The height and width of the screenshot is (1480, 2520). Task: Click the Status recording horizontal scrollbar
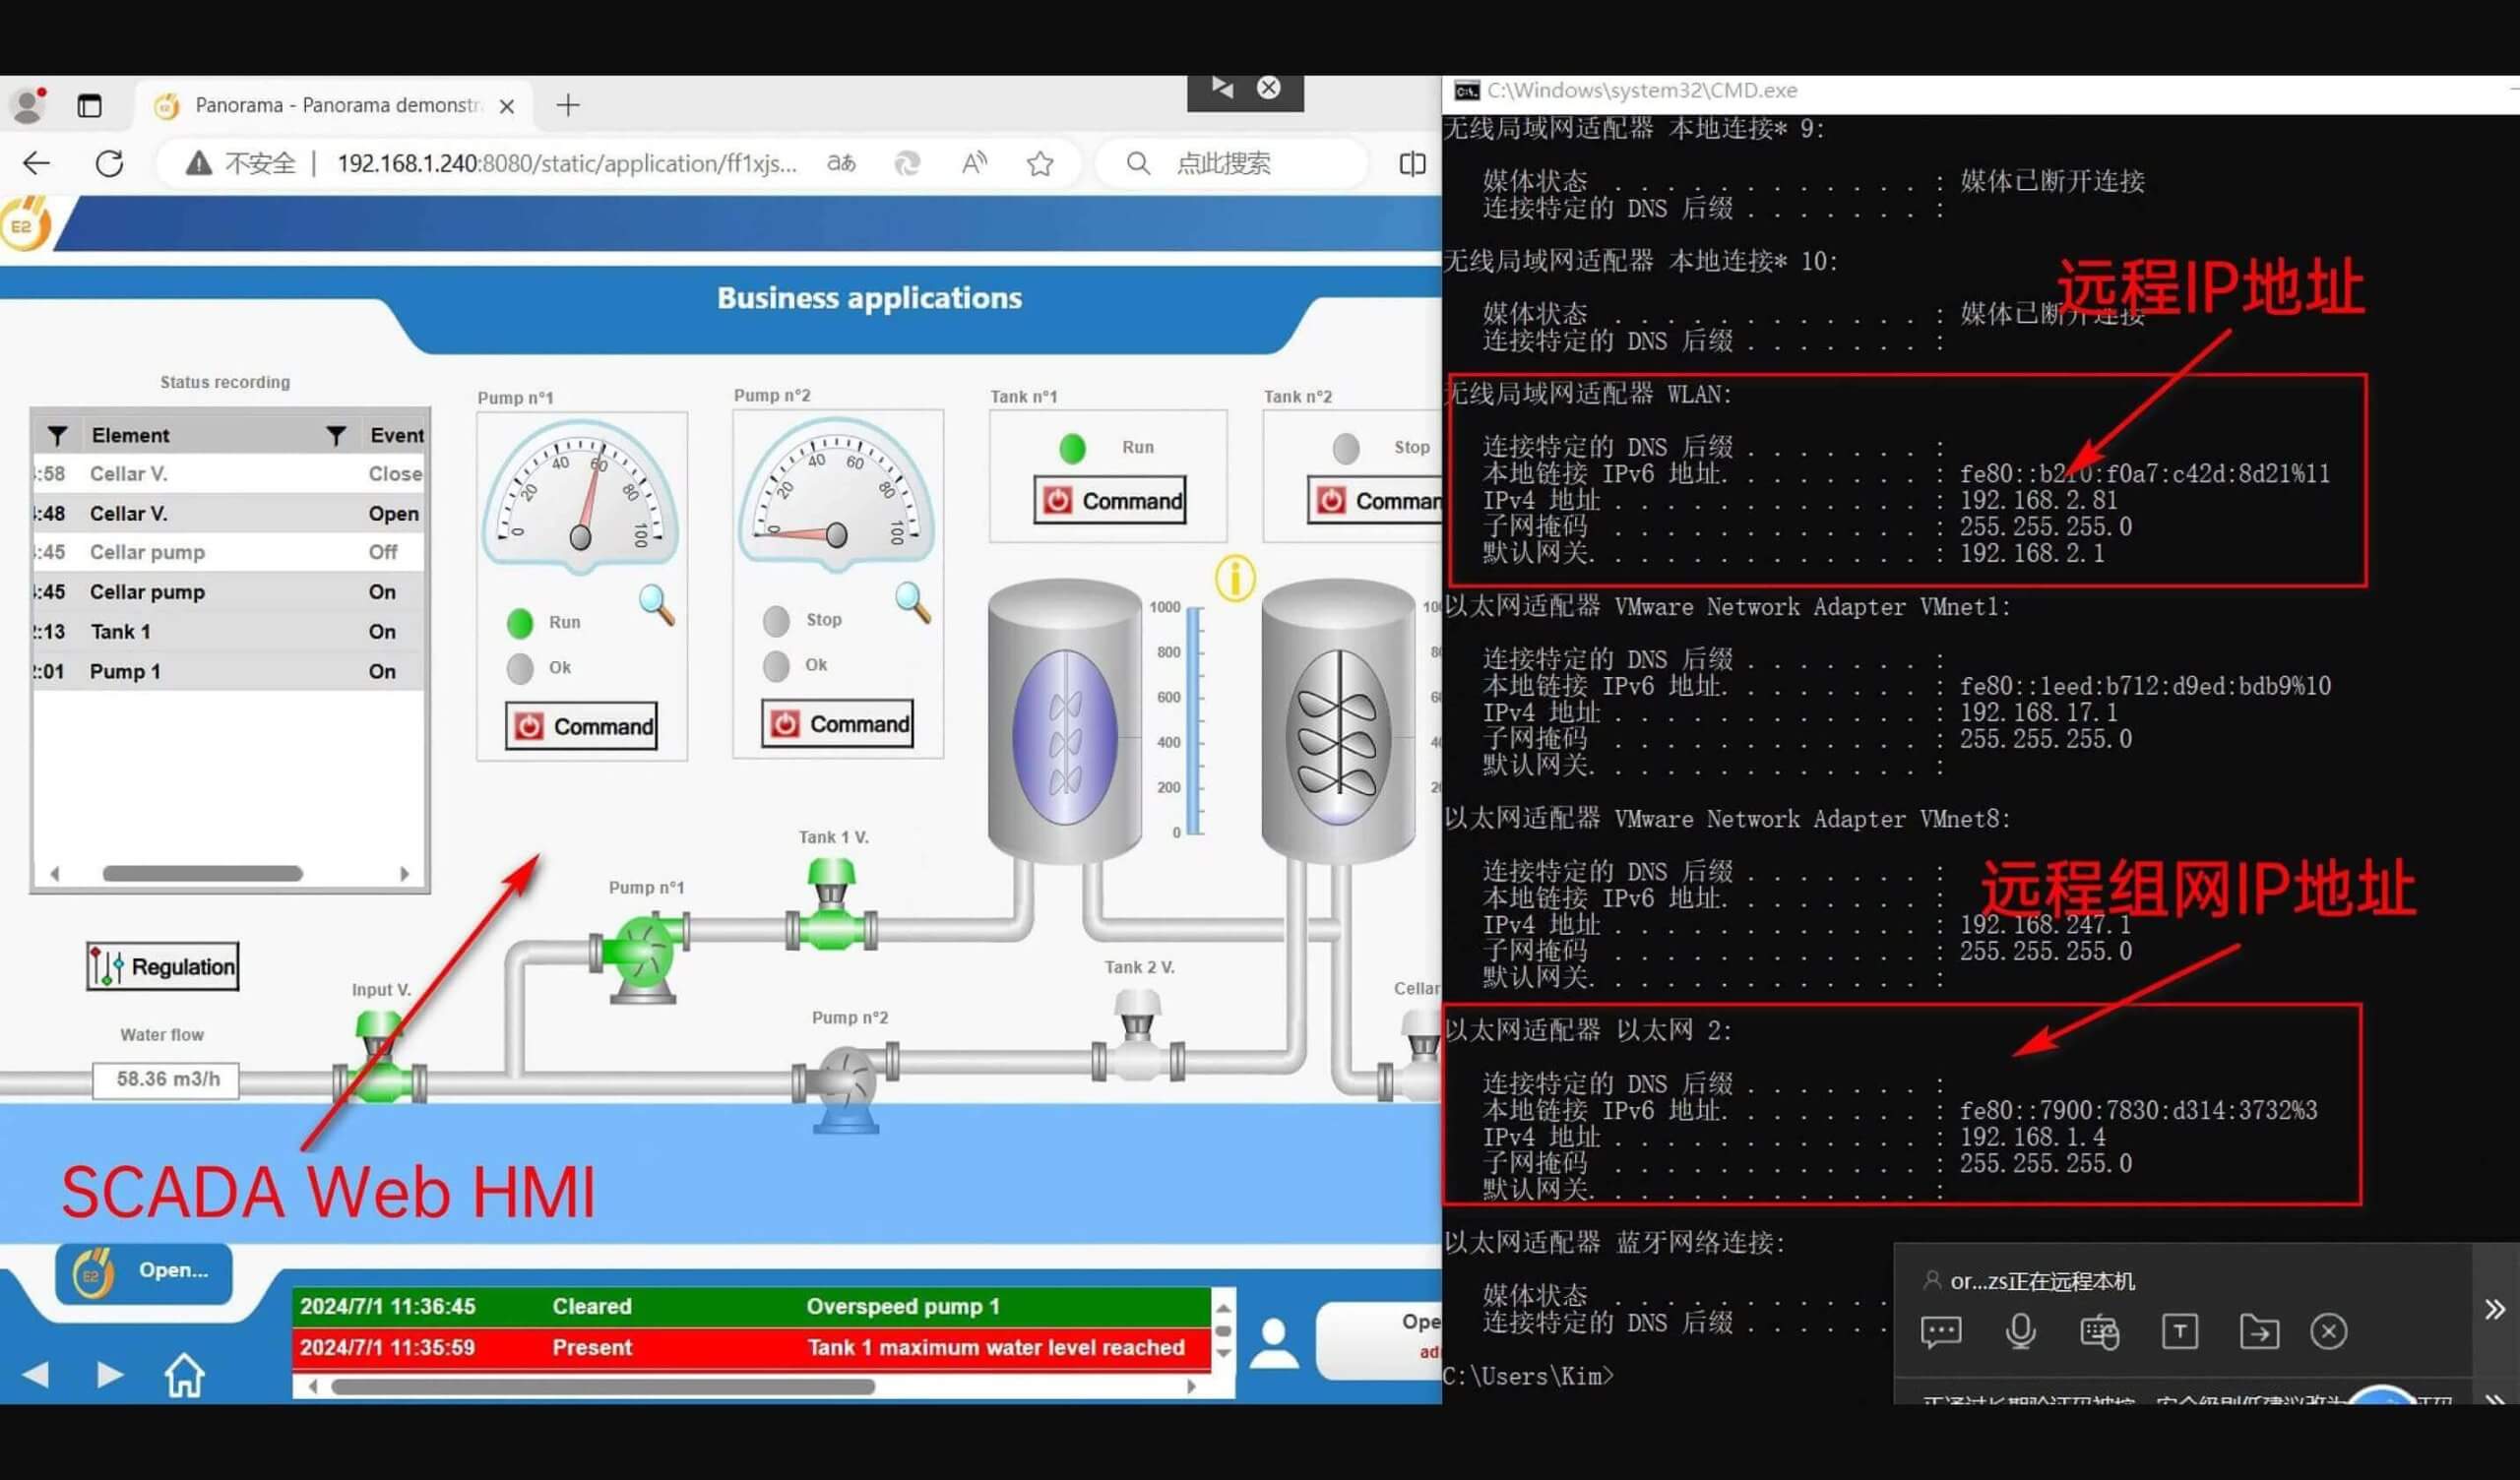[x=203, y=873]
